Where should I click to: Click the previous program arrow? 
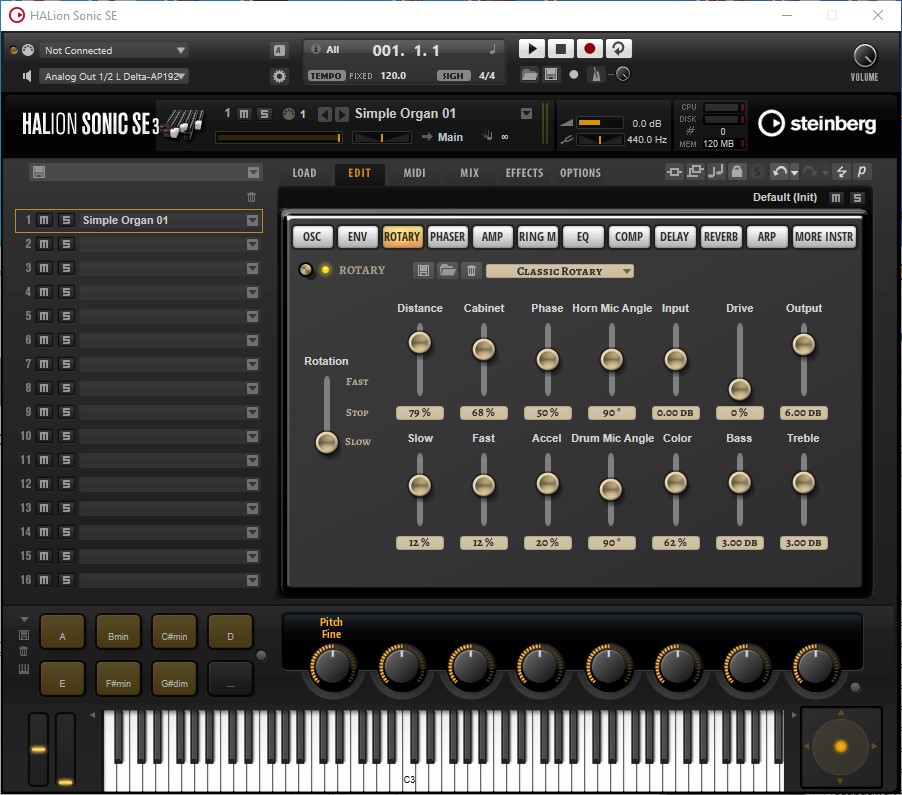coord(324,114)
